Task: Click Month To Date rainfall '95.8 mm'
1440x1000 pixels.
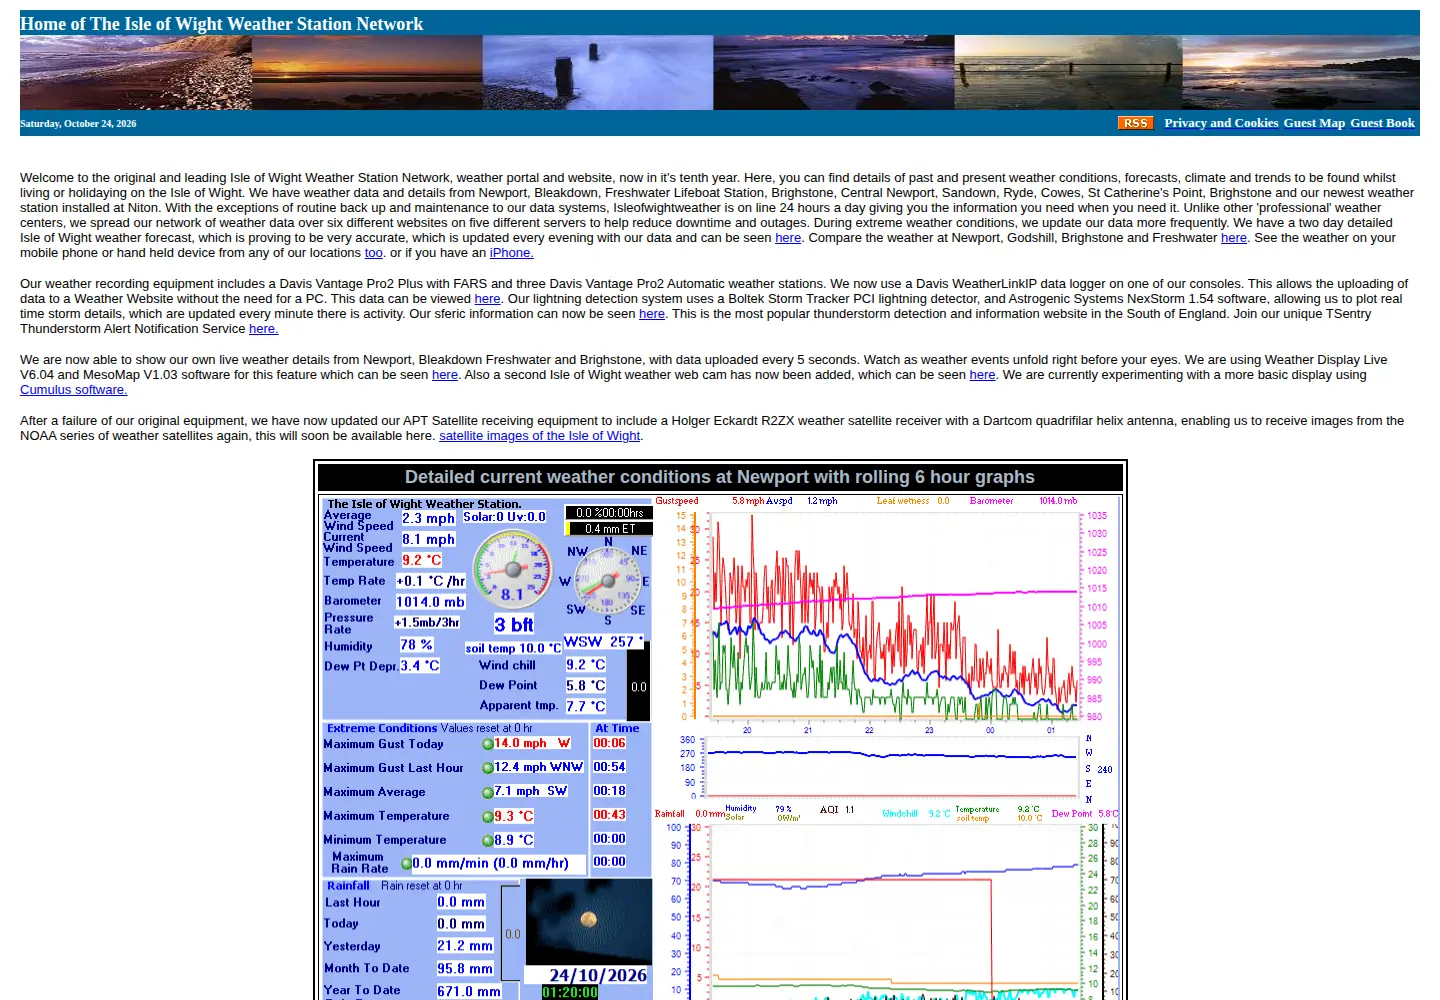Action: [x=465, y=969]
